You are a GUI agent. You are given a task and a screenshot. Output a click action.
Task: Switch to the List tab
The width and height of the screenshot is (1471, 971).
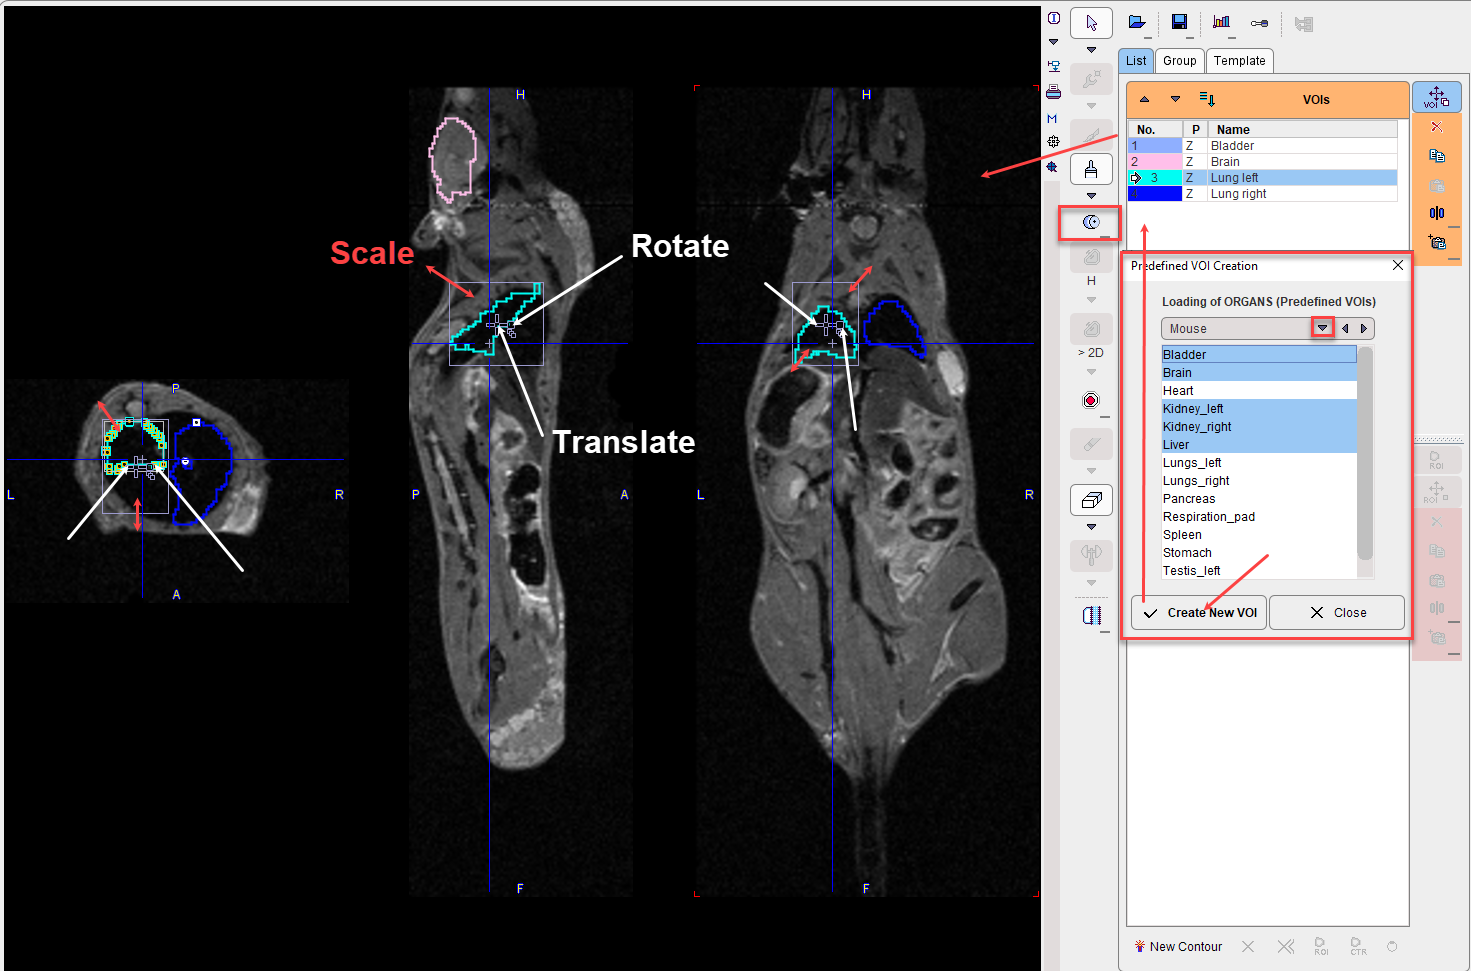click(x=1136, y=61)
